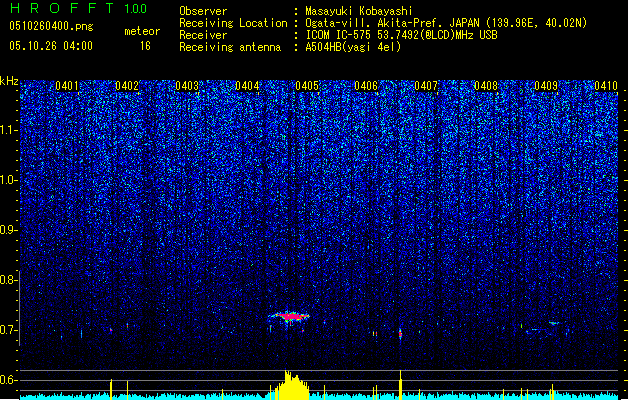Viewport: 629px width, 400px height.
Task: Click the 0408 time marker
Action: (x=486, y=86)
